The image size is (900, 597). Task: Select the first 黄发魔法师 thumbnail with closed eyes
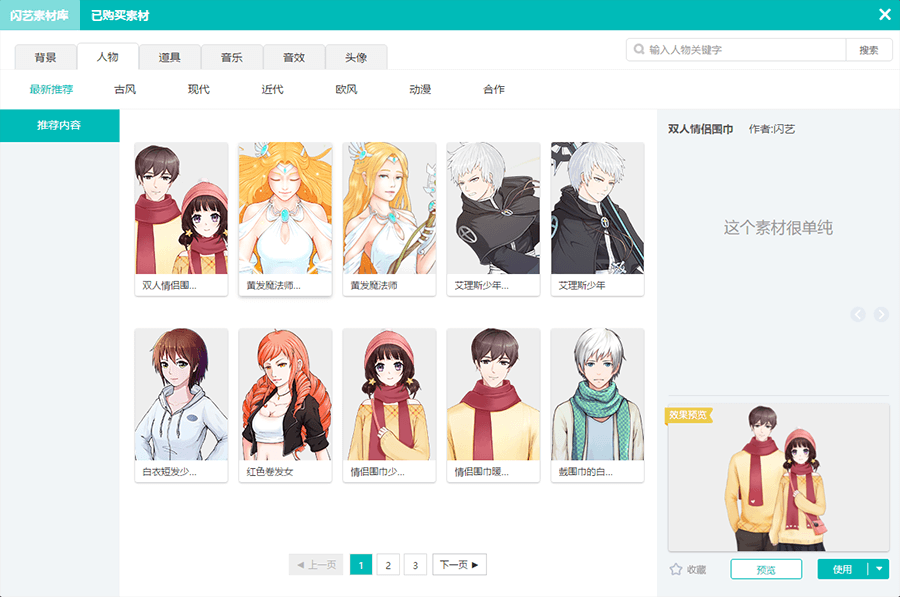[x=285, y=219]
